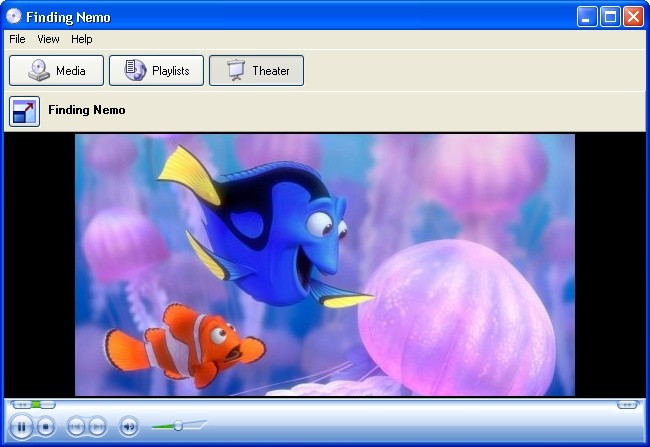Minimize the Finding Nemo window

pyautogui.click(x=587, y=17)
